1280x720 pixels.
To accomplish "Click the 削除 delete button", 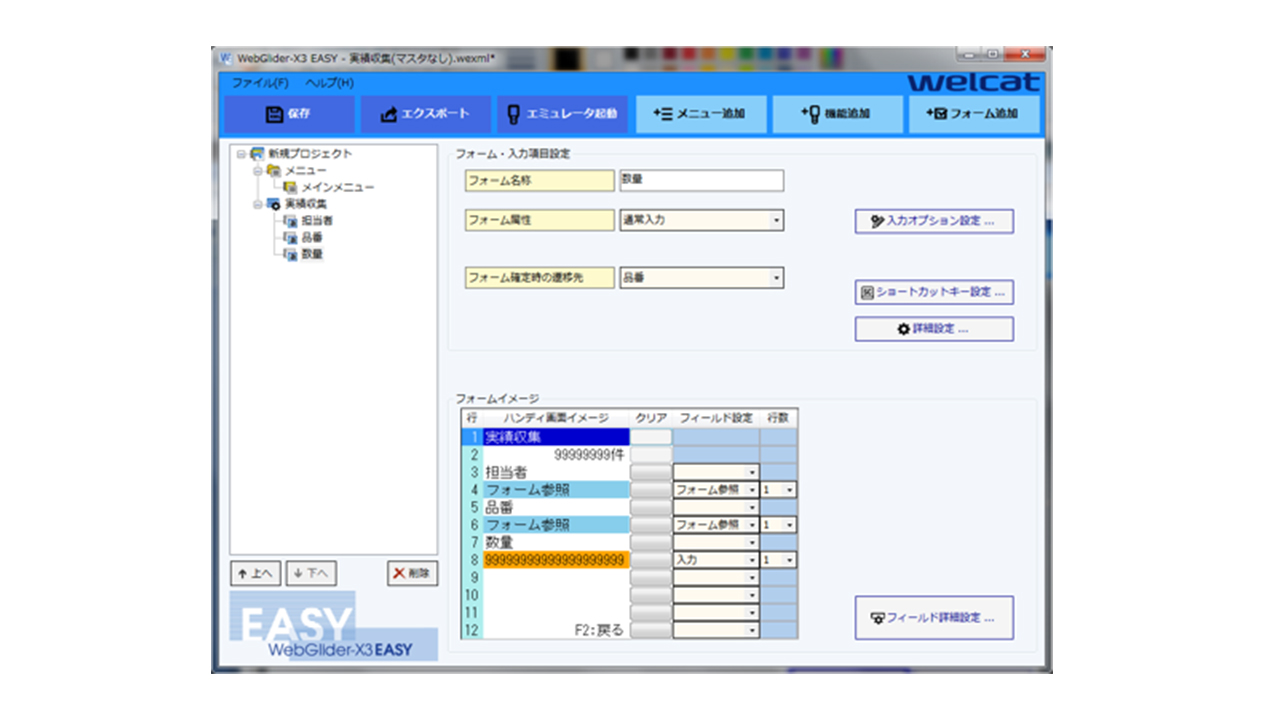I will click(412, 573).
